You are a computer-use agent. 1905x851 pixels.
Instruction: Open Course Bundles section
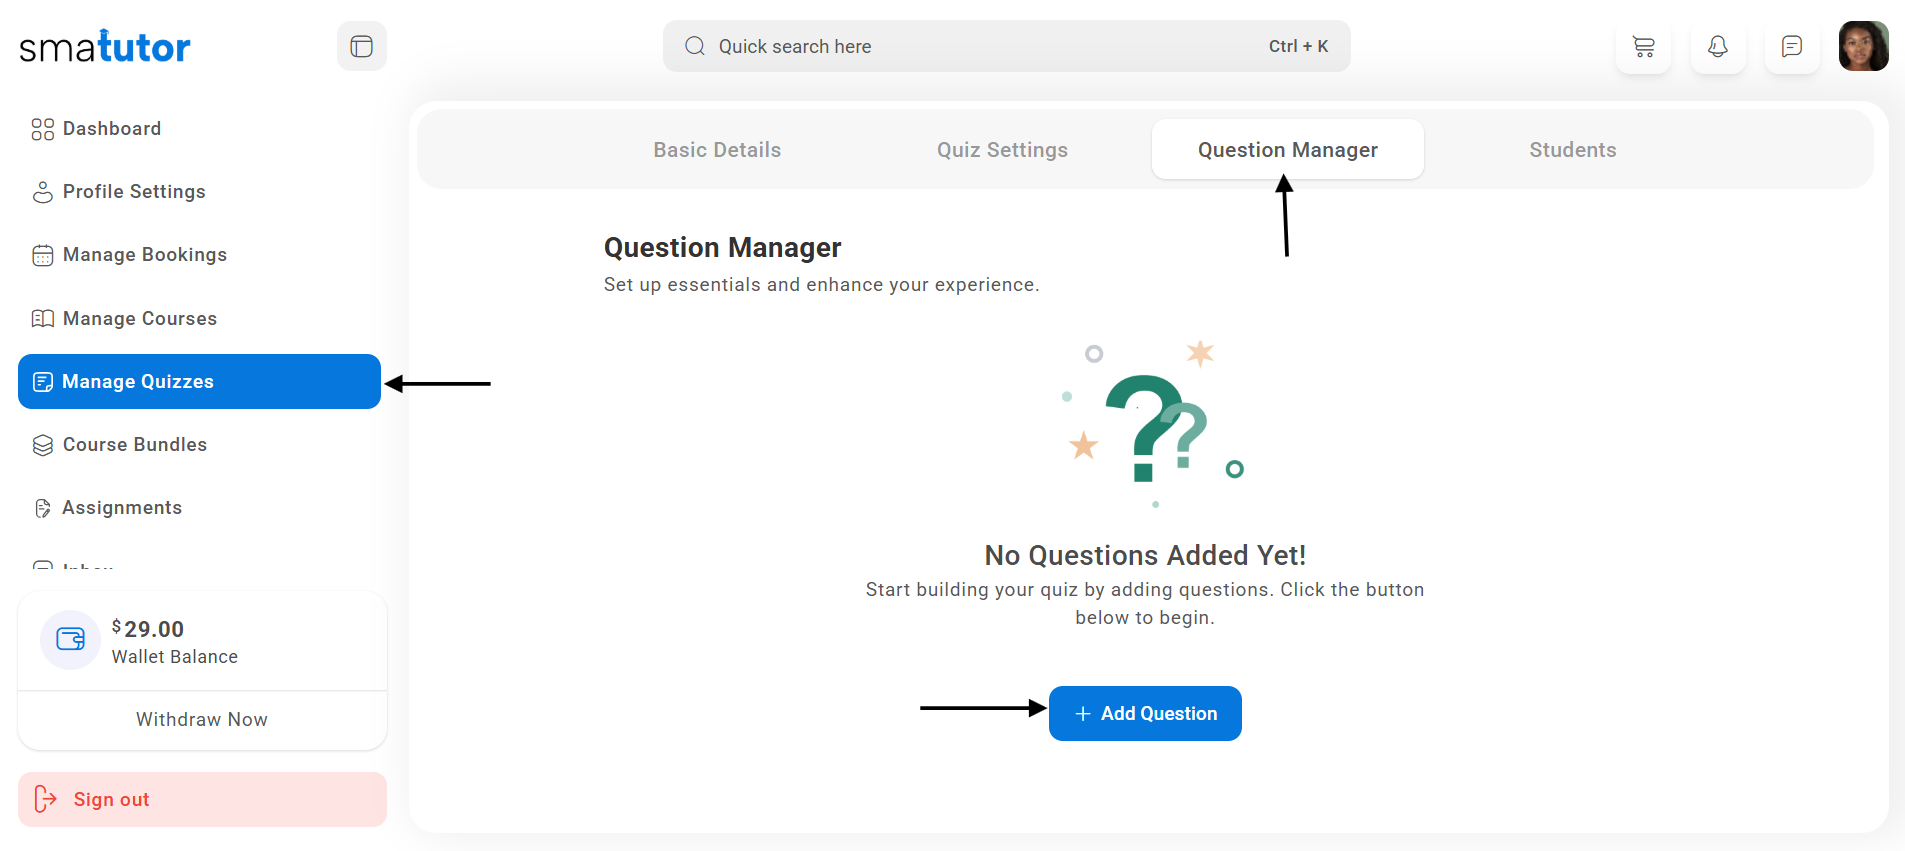coord(134,445)
